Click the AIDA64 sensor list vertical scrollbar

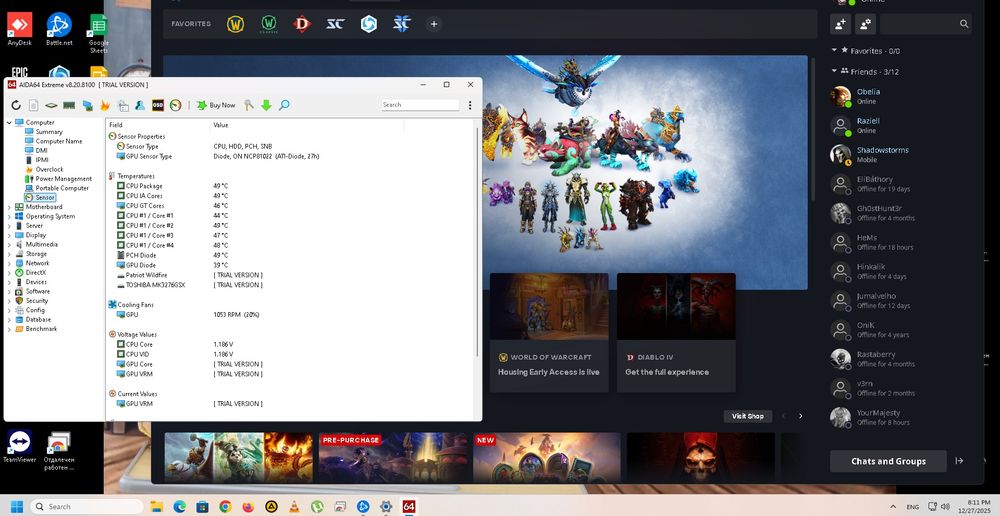tap(478, 242)
